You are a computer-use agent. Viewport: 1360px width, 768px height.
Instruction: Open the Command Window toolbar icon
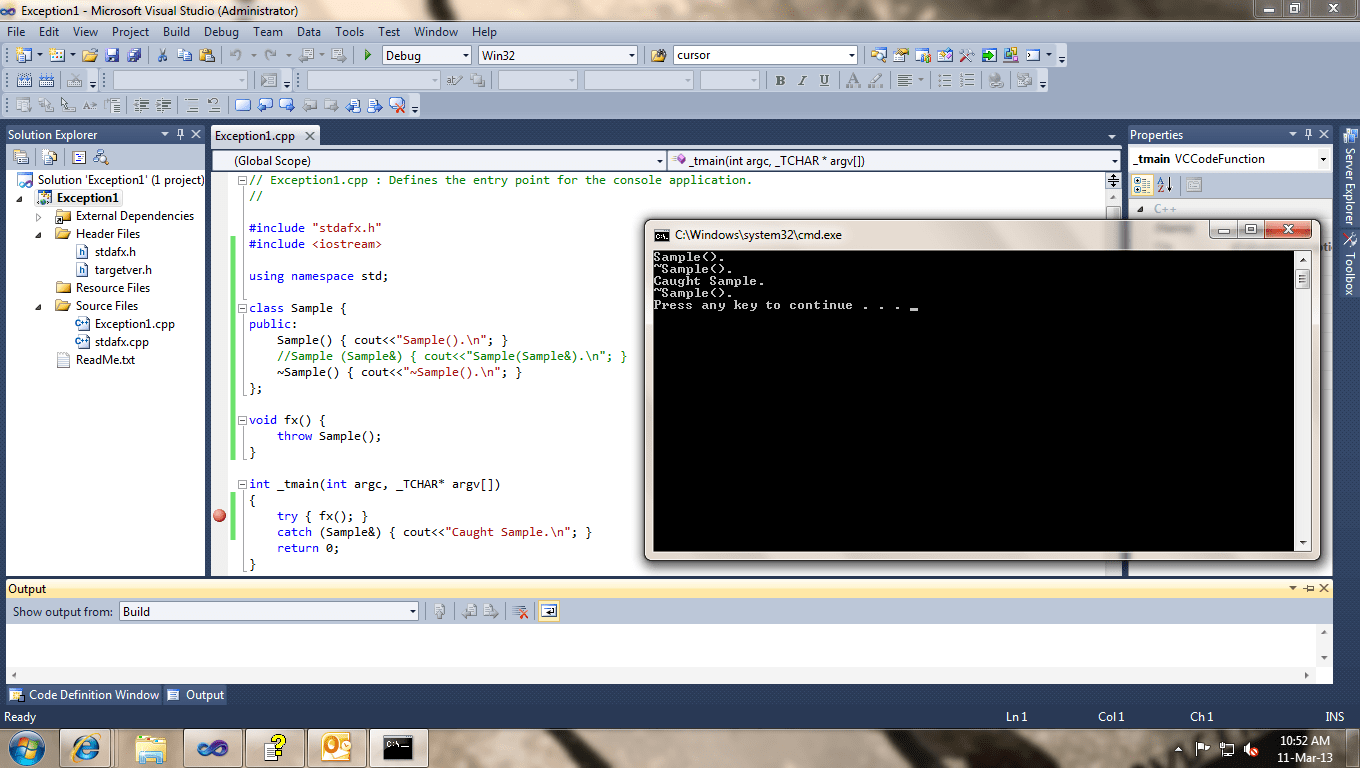click(1033, 56)
